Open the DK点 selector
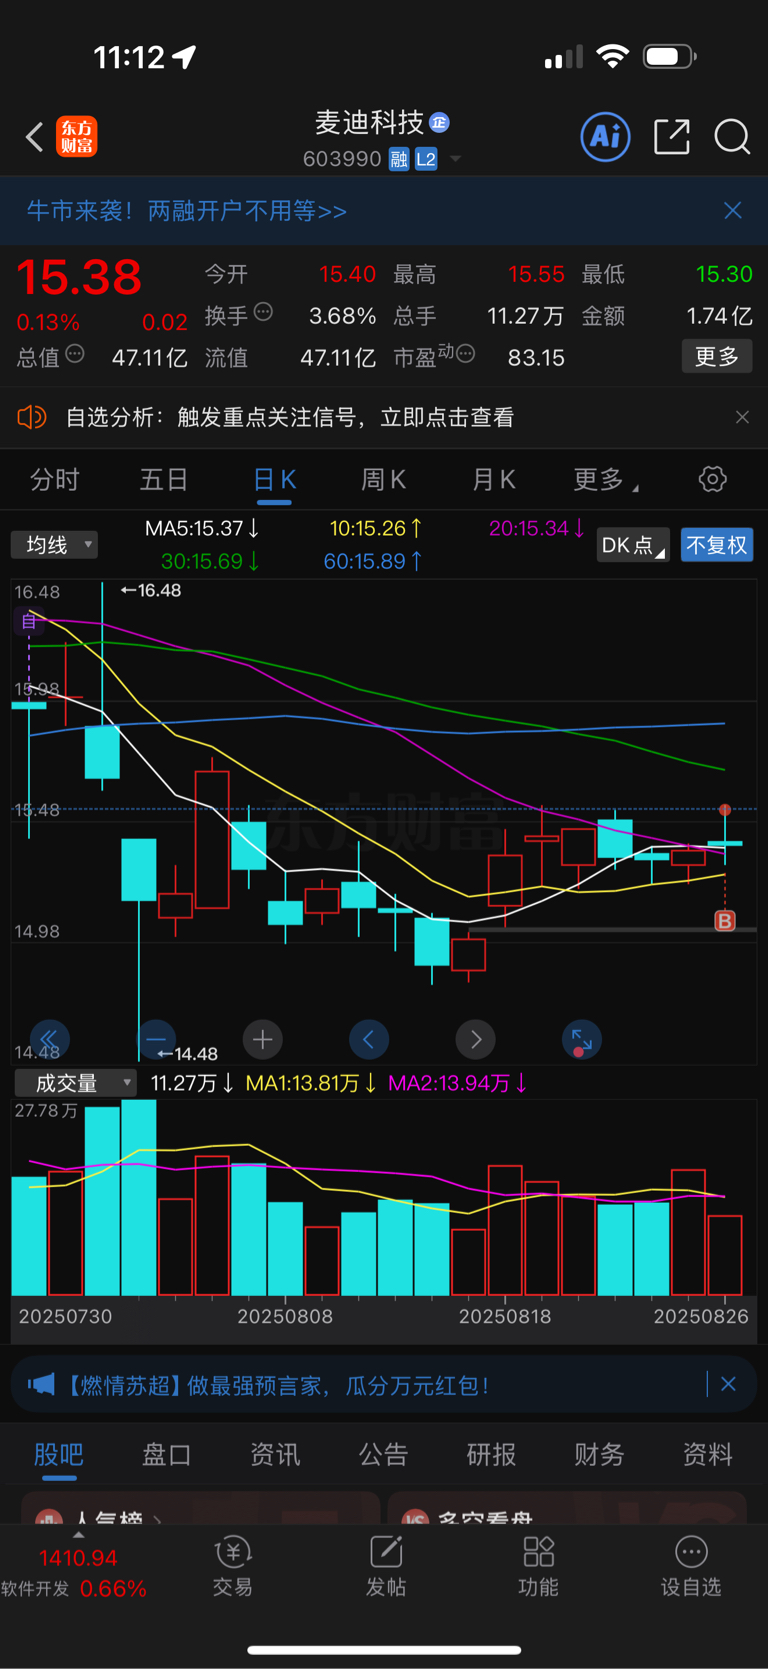Viewport: 768px width, 1669px height. (x=633, y=545)
